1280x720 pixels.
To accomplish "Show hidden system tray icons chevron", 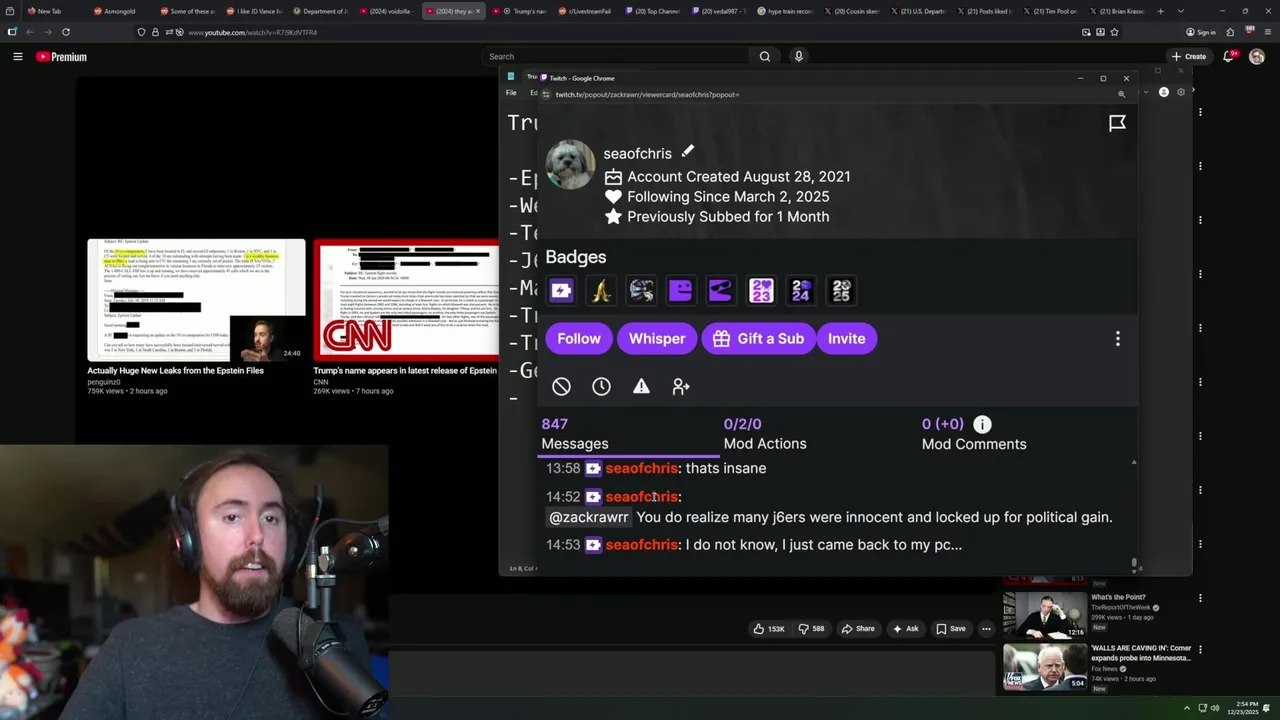I will [1187, 708].
